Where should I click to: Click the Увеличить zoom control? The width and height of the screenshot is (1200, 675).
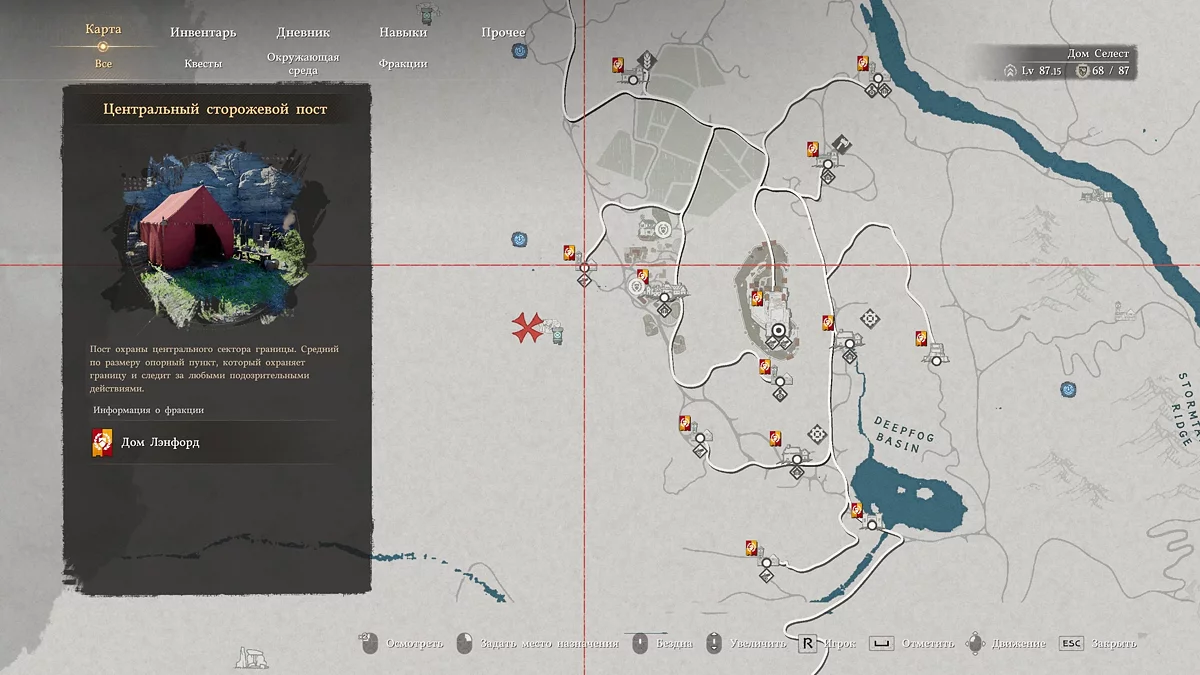(x=714, y=643)
